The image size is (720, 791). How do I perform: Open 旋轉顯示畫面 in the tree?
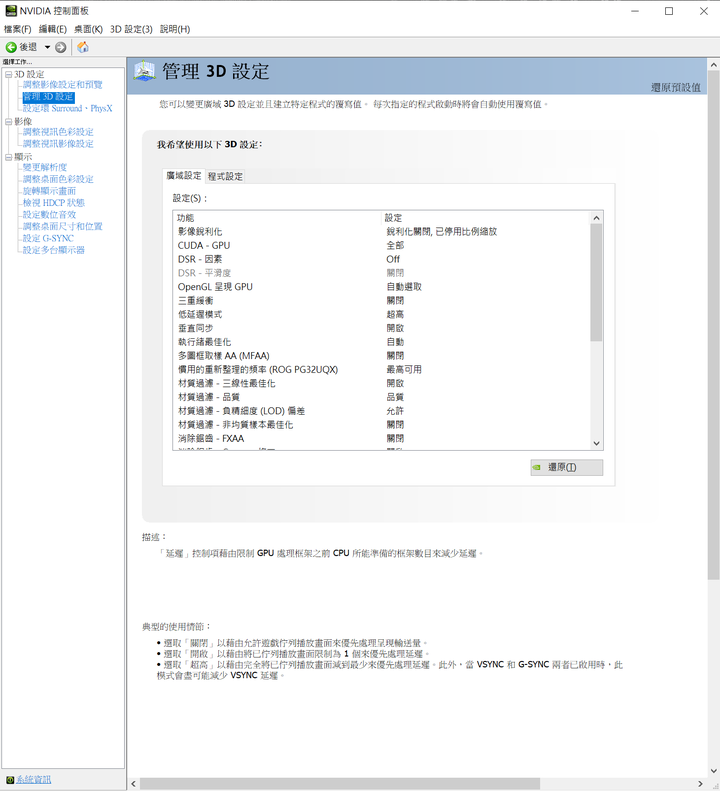[x=49, y=191]
